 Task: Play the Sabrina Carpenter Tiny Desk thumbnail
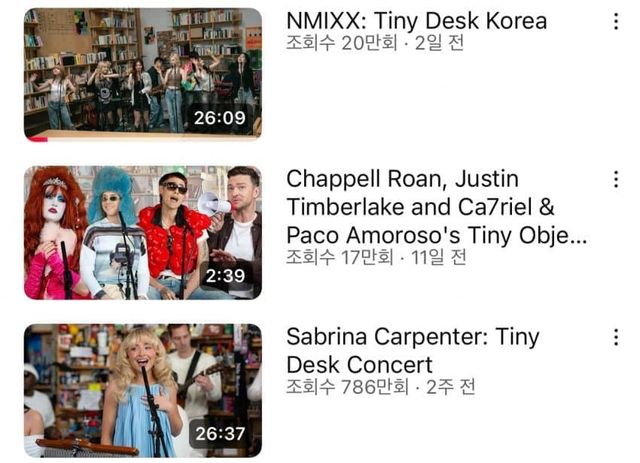point(143,391)
